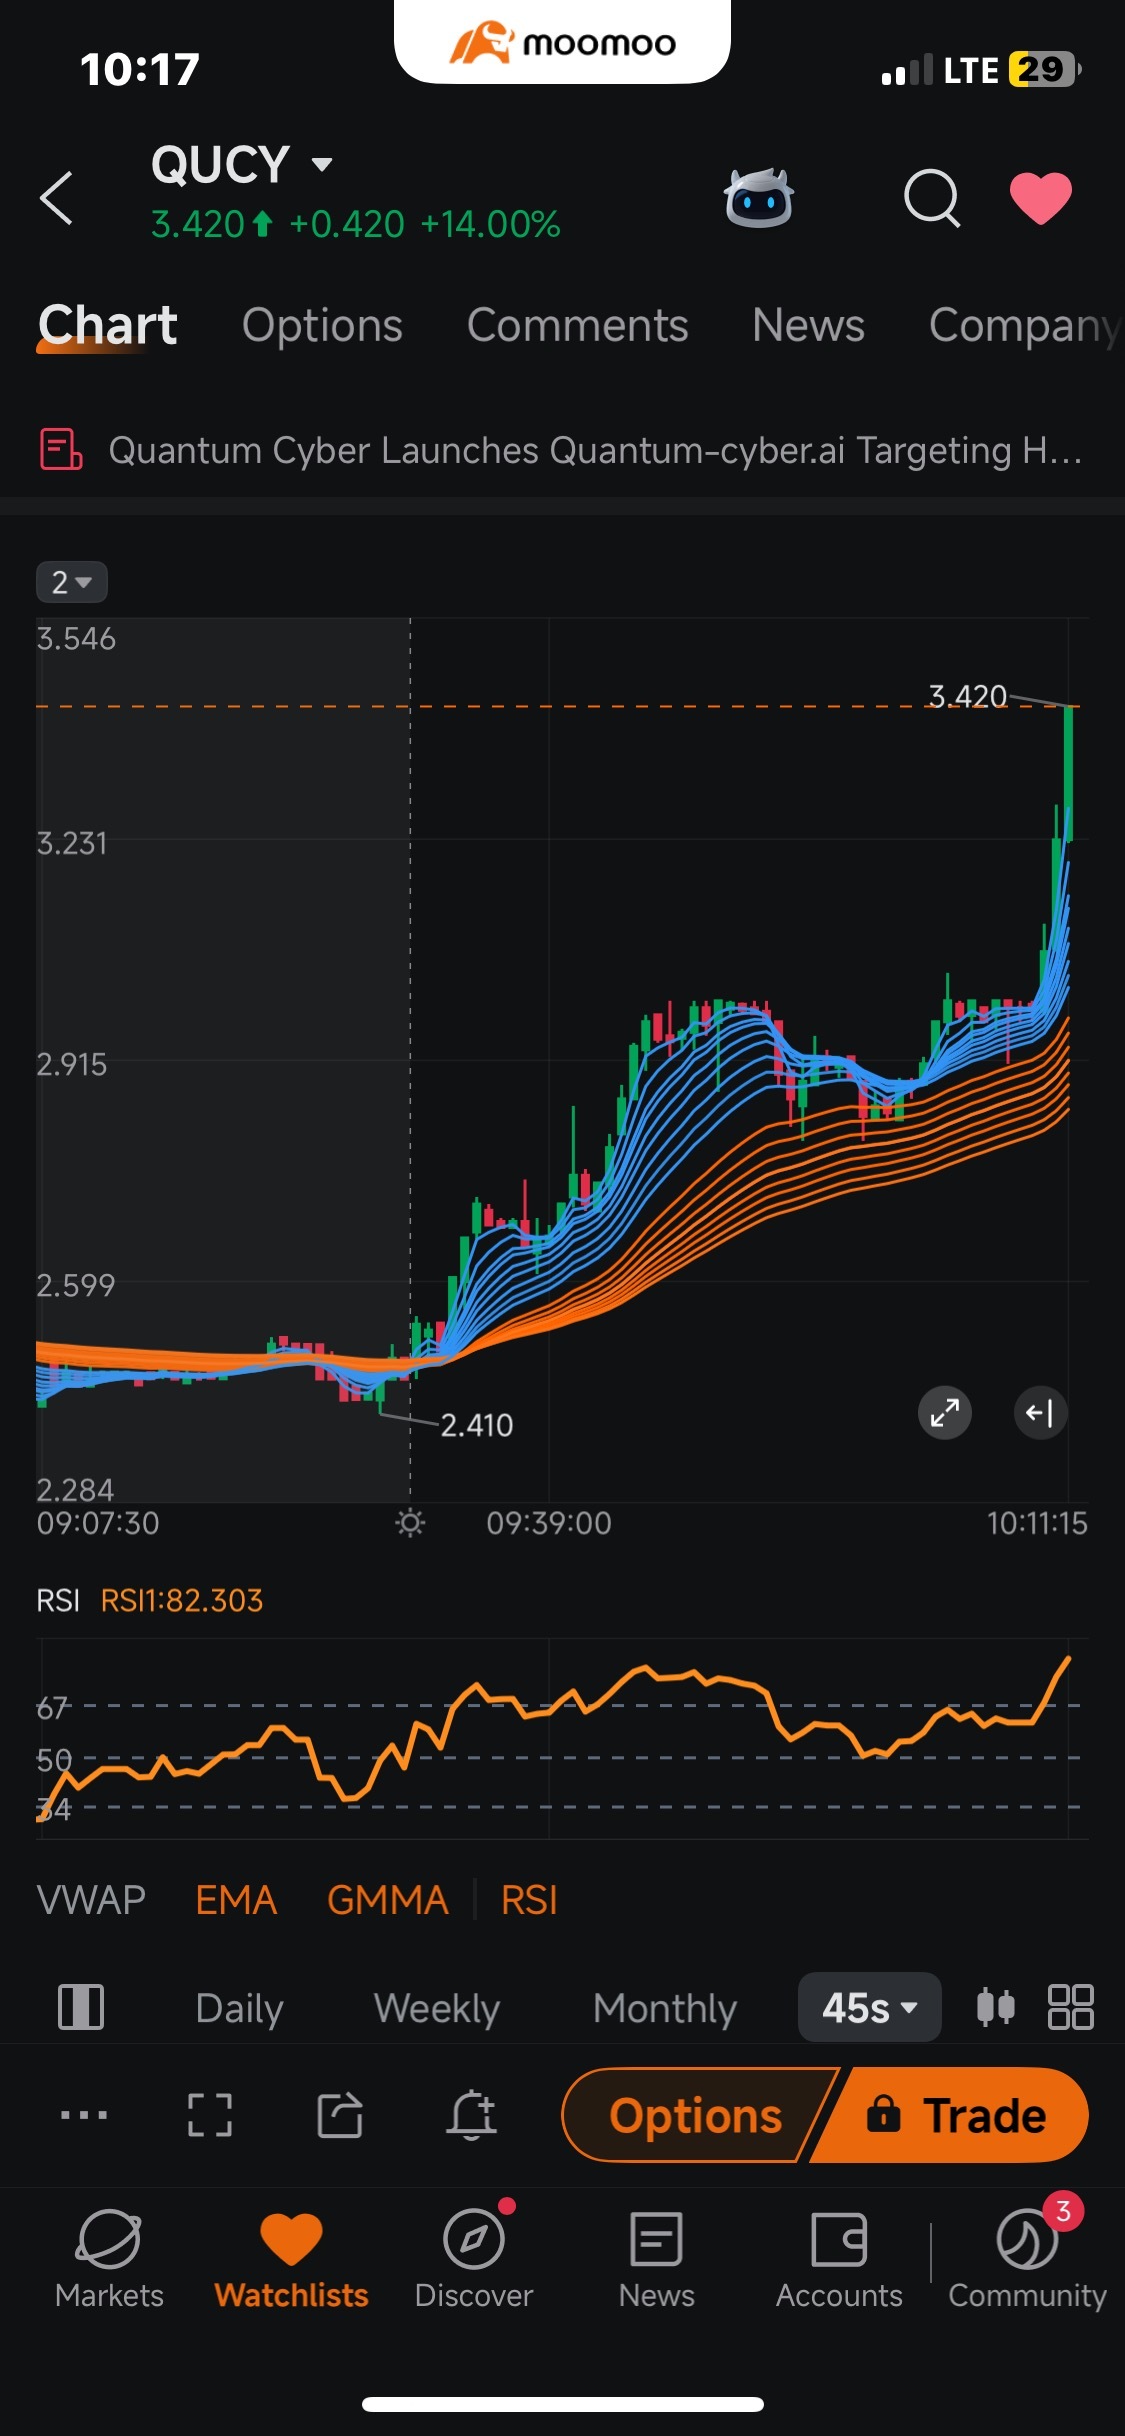Select Daily timeframe

point(239,2008)
